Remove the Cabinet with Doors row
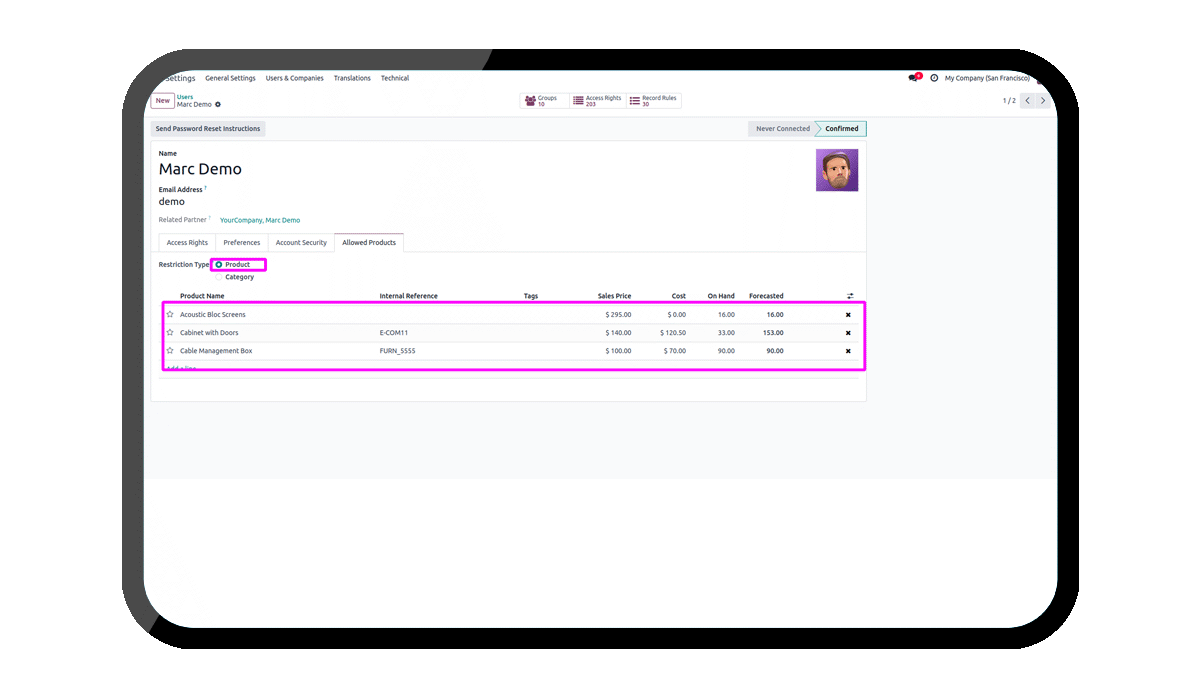Image resolution: width=1200 pixels, height=697 pixels. (x=848, y=333)
